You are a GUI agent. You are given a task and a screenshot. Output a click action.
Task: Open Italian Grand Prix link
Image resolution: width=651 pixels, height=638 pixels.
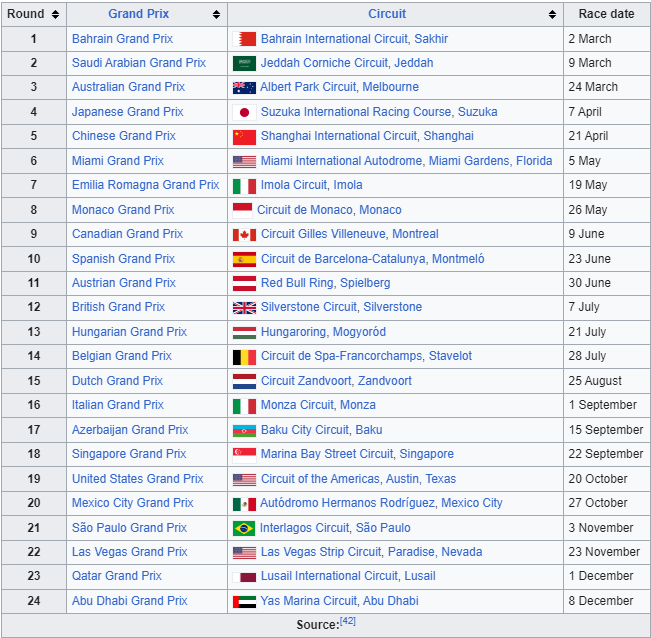(117, 405)
